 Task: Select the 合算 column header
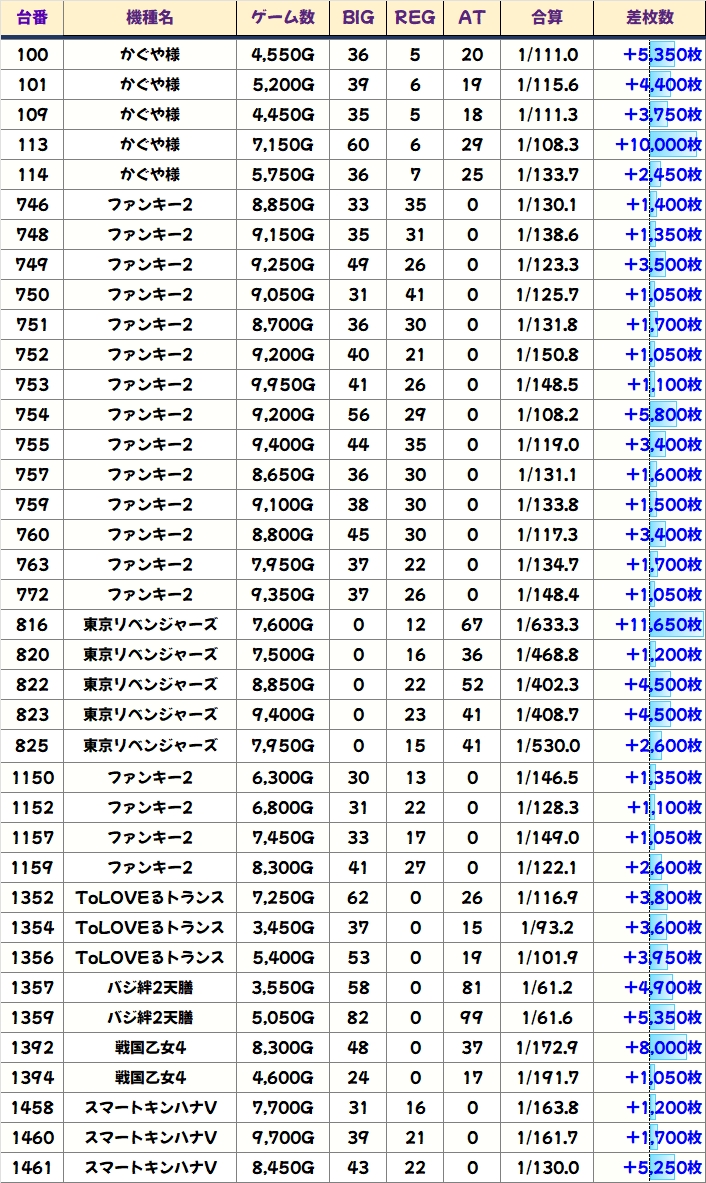click(547, 18)
